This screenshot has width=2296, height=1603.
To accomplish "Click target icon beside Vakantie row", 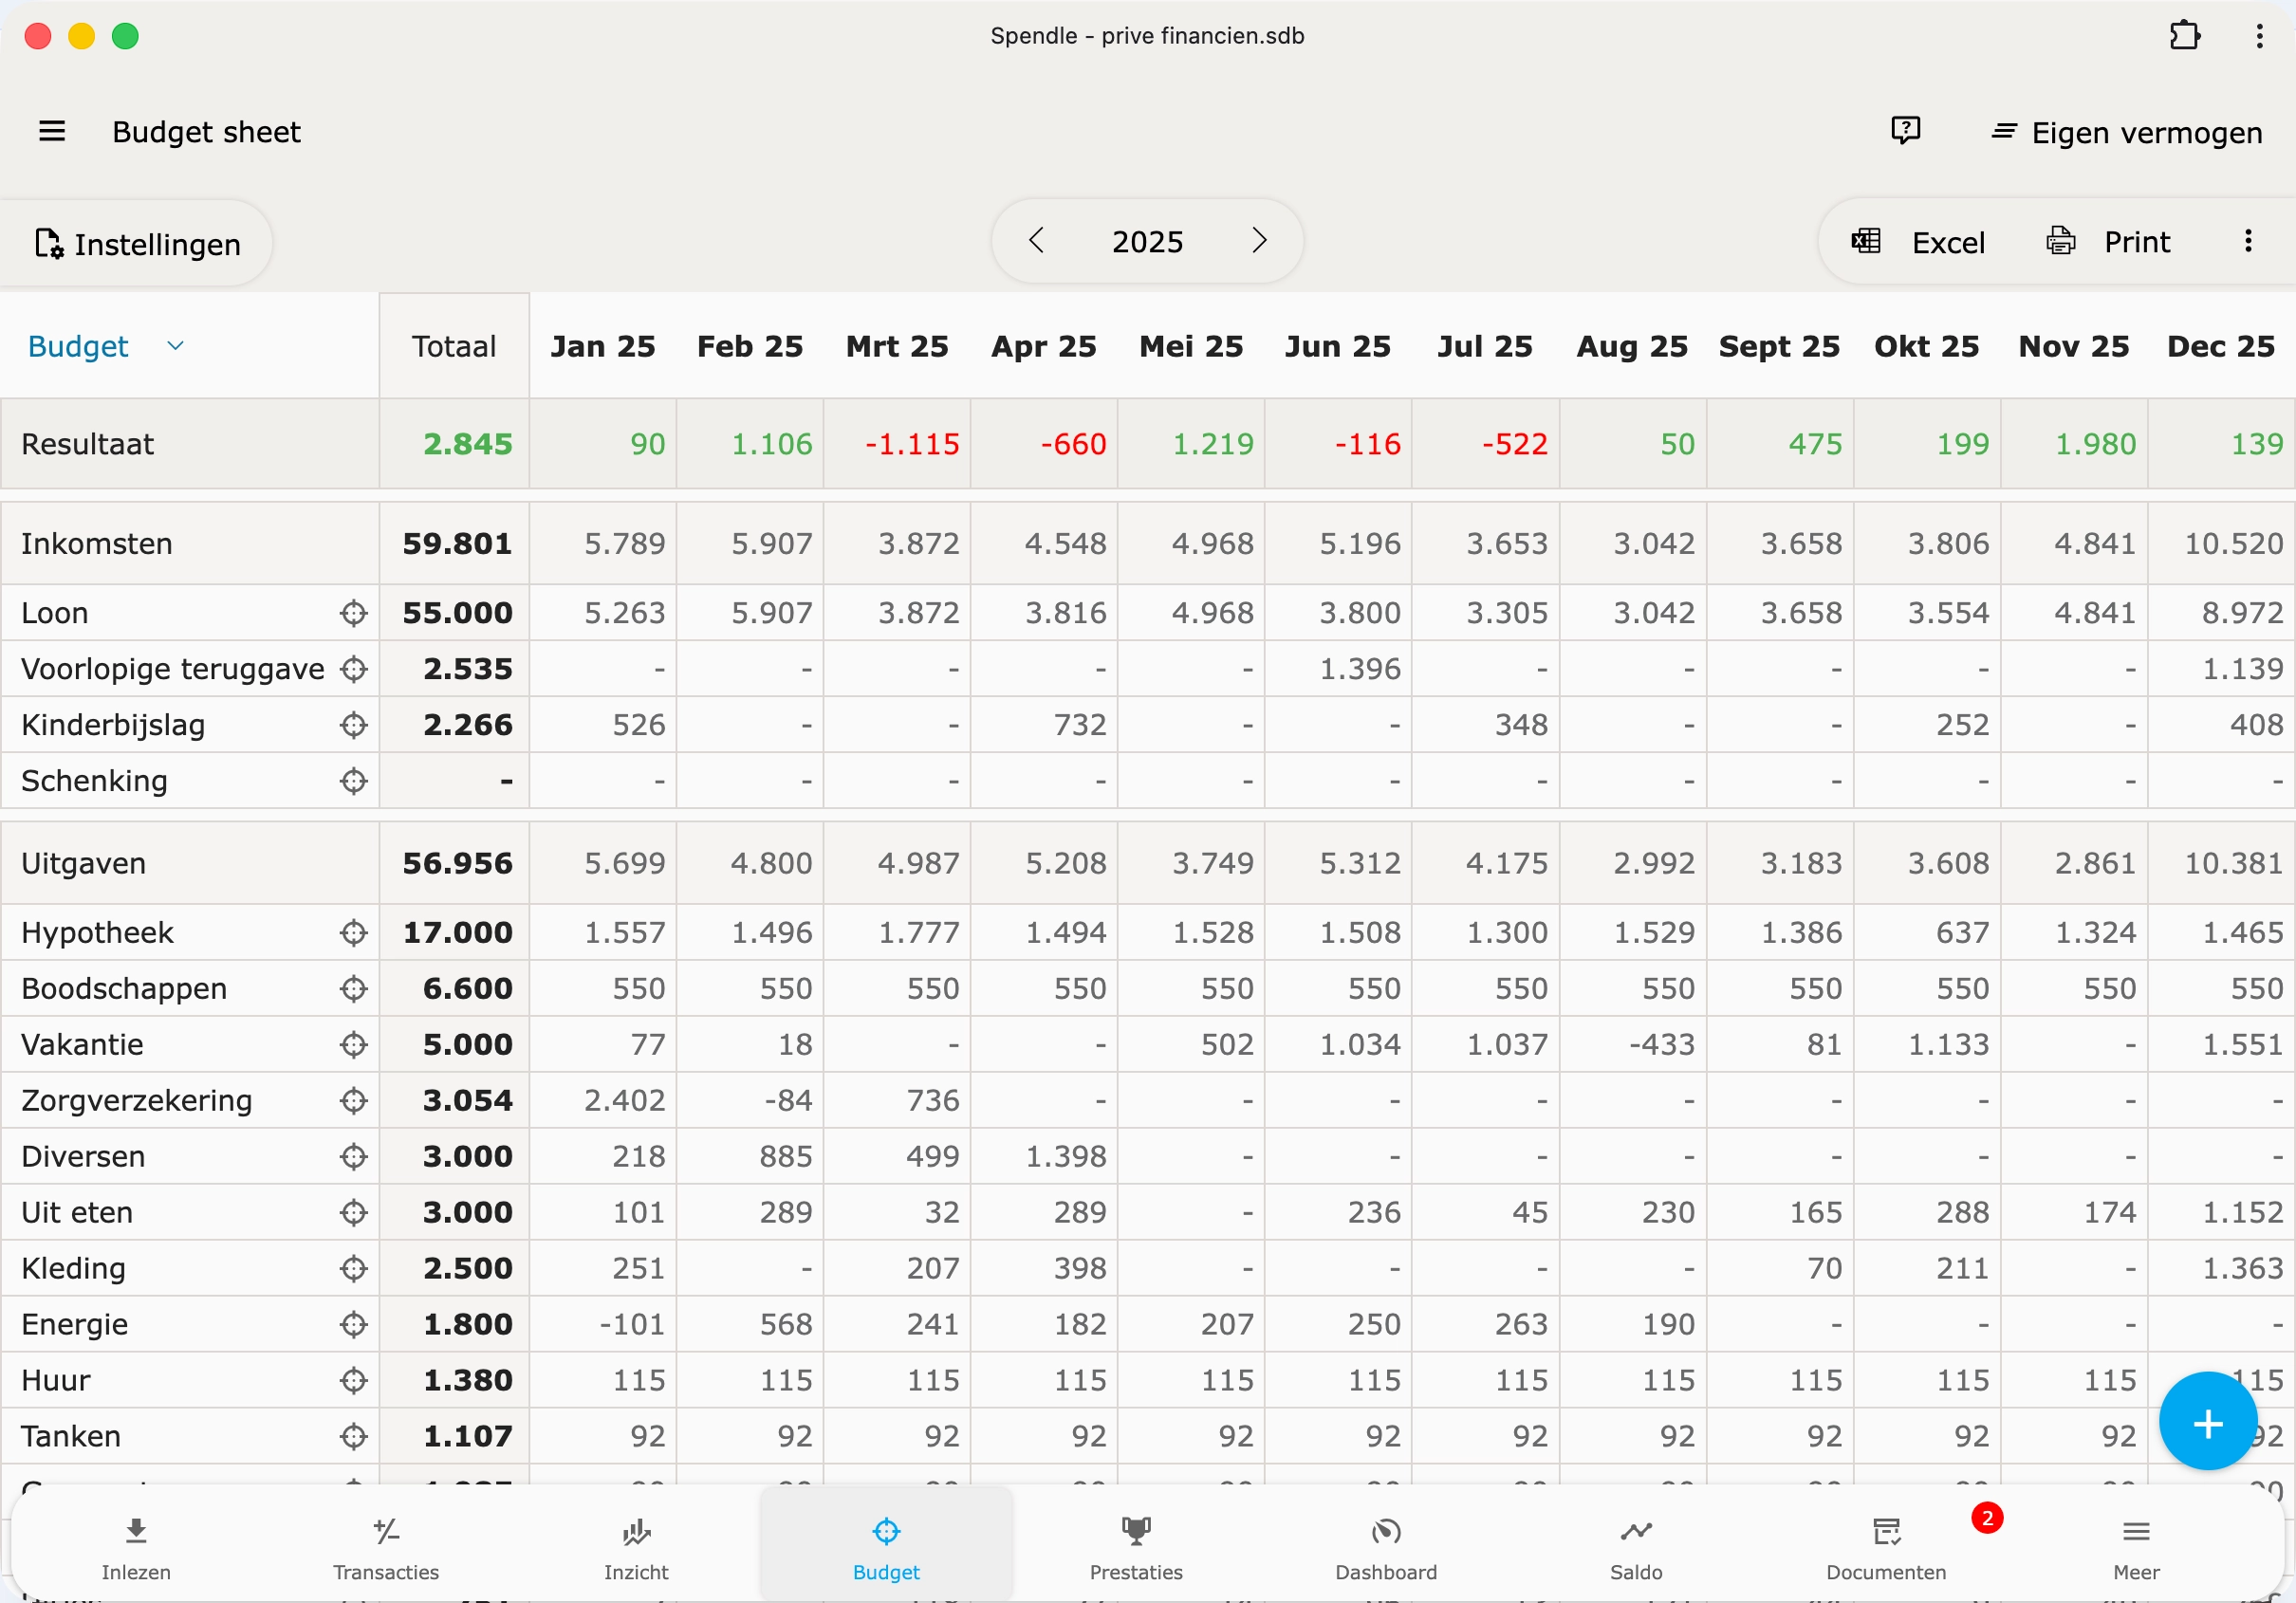I will pyautogui.click(x=353, y=1044).
